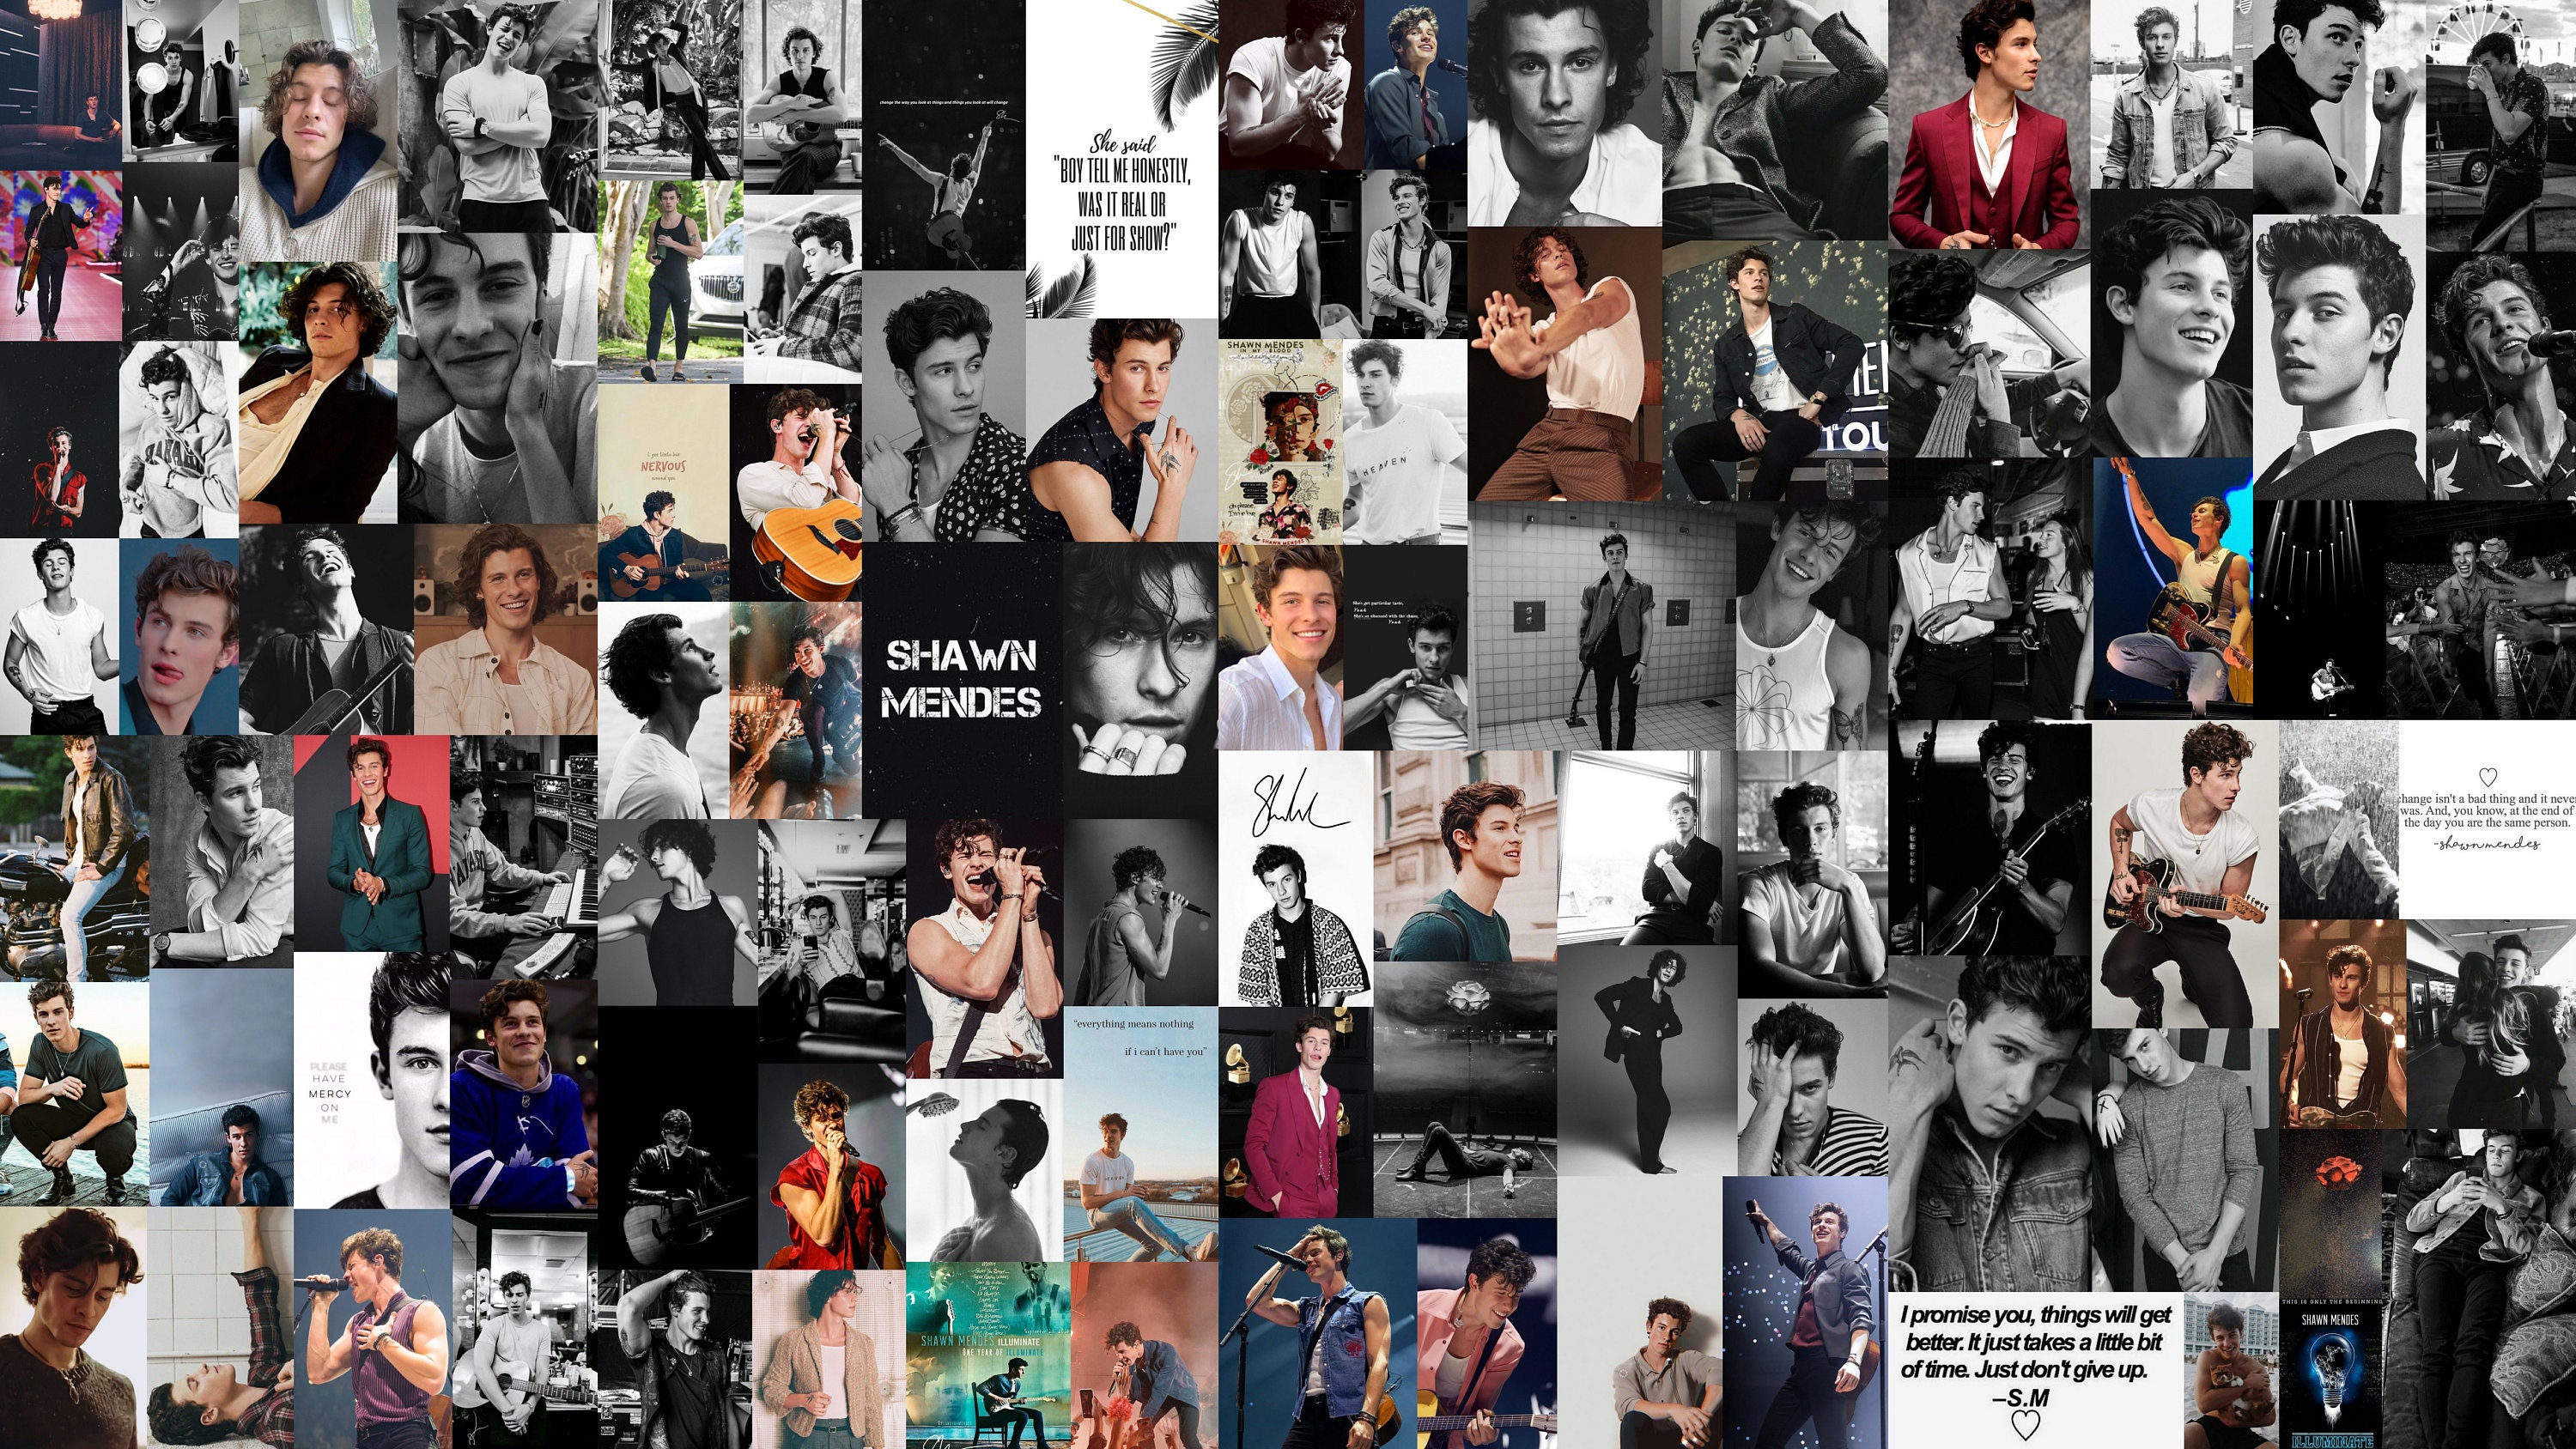Click the teal "ONE YEAR OF ILLUMINATE" tile
The height and width of the screenshot is (1449, 2576).
(988, 1356)
